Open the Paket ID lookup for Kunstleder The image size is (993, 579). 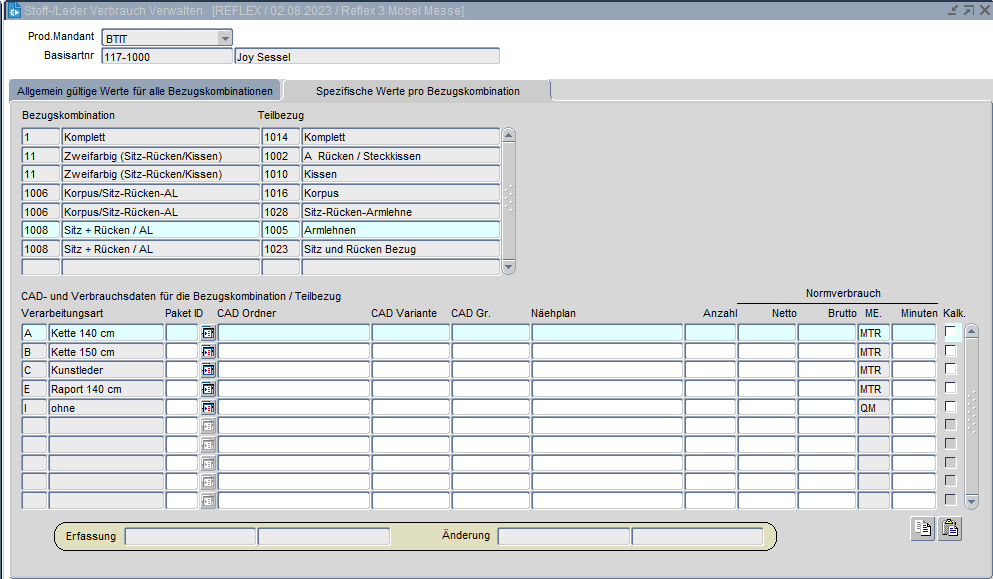pos(208,370)
